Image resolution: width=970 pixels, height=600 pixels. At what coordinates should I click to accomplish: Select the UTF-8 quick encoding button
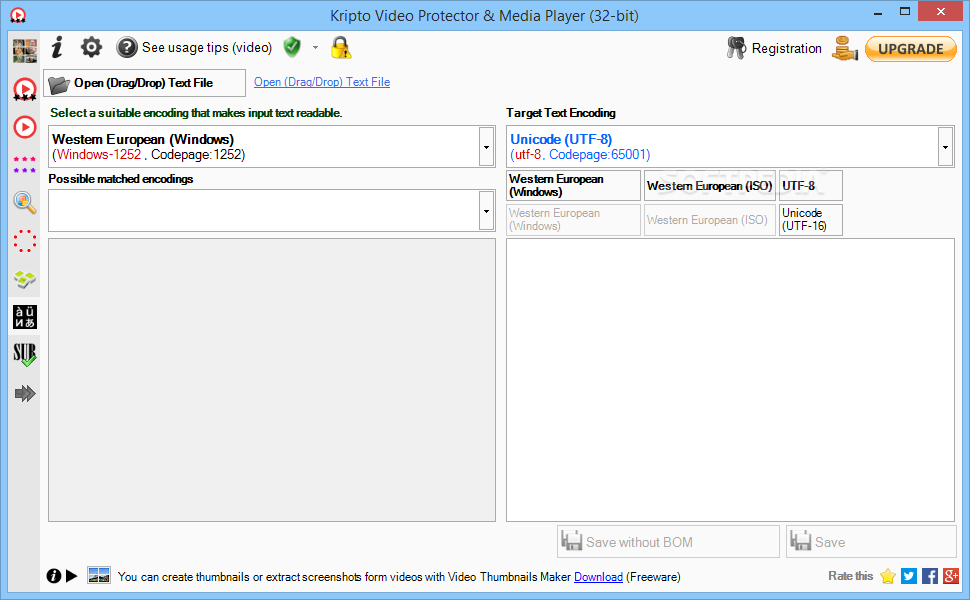[x=810, y=186]
